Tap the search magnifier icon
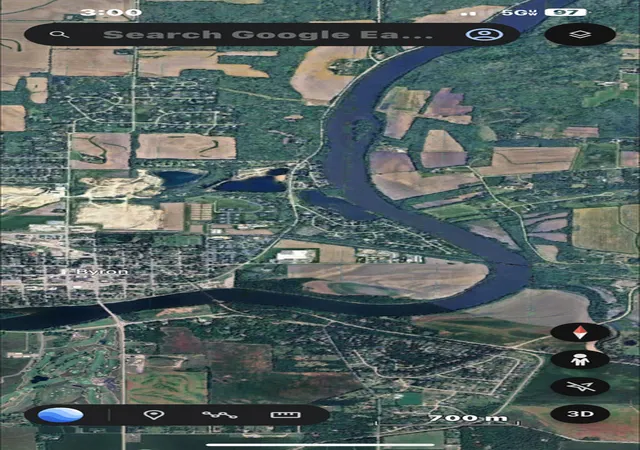 pos(59,34)
